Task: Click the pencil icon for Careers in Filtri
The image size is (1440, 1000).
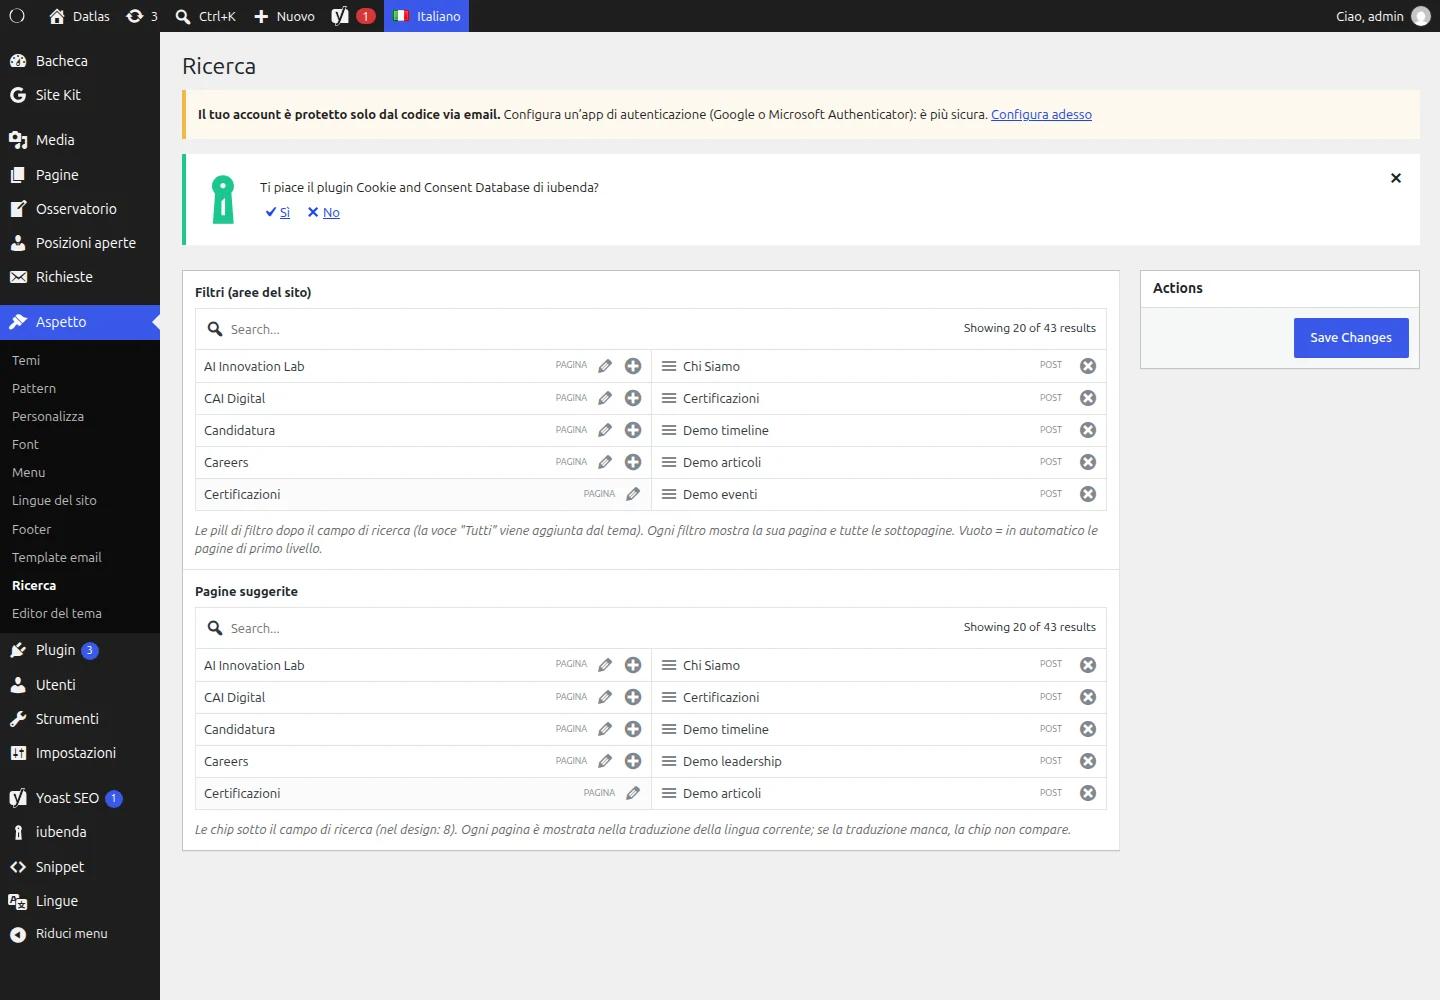Action: (x=605, y=462)
